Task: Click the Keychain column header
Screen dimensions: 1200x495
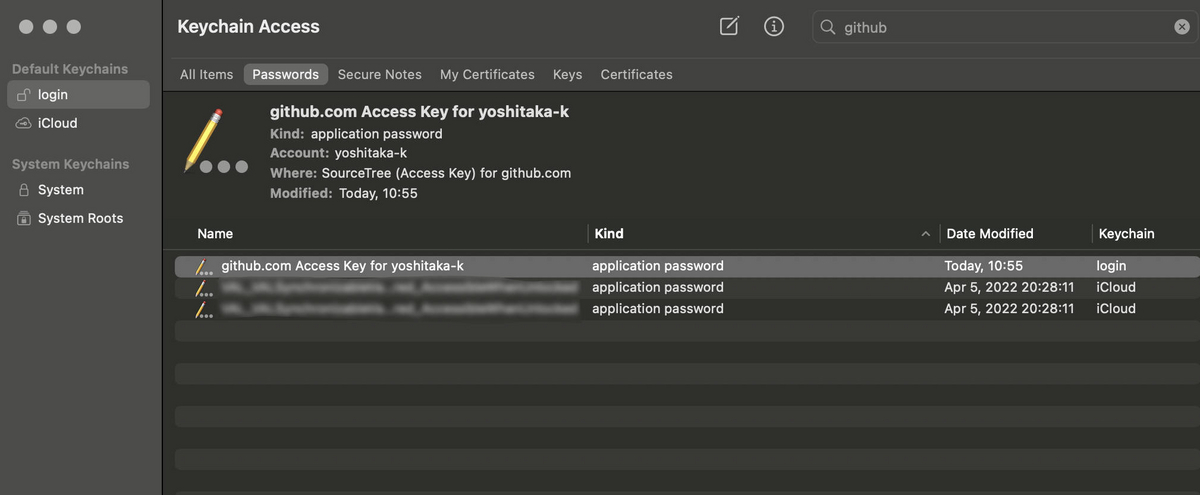Action: coord(1126,234)
